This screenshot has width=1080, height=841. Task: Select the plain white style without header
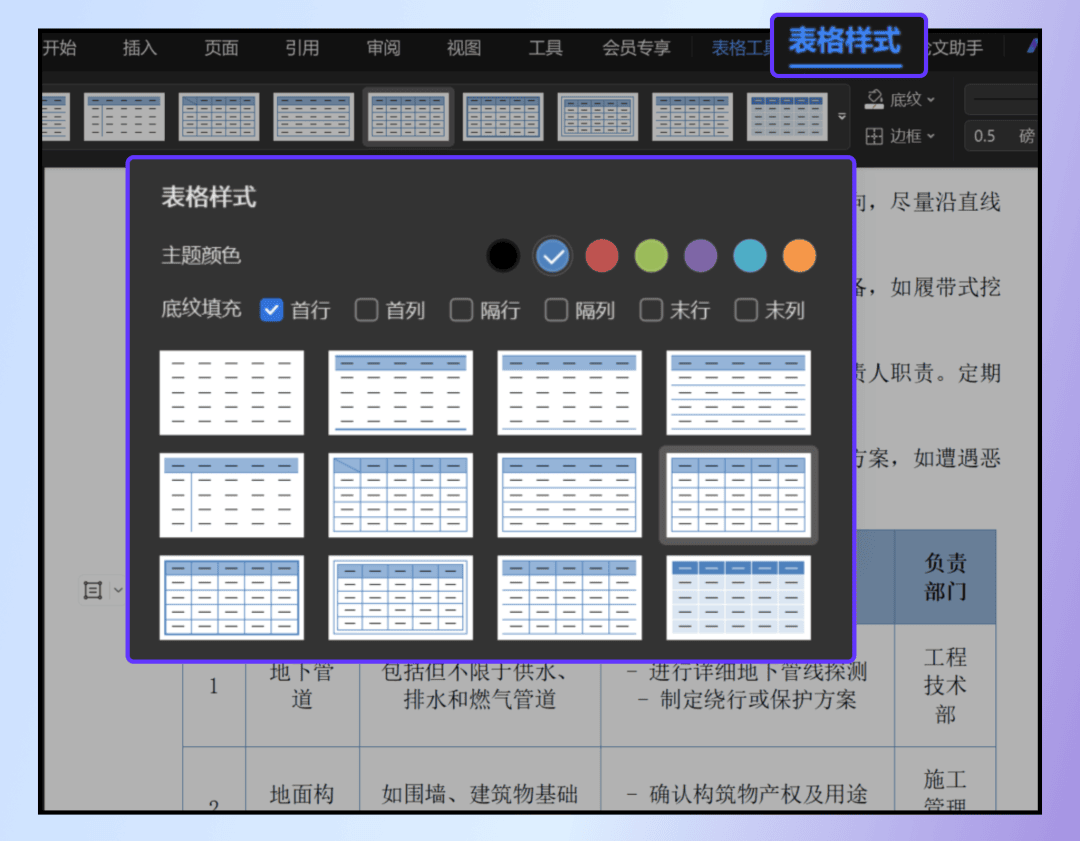tap(231, 393)
